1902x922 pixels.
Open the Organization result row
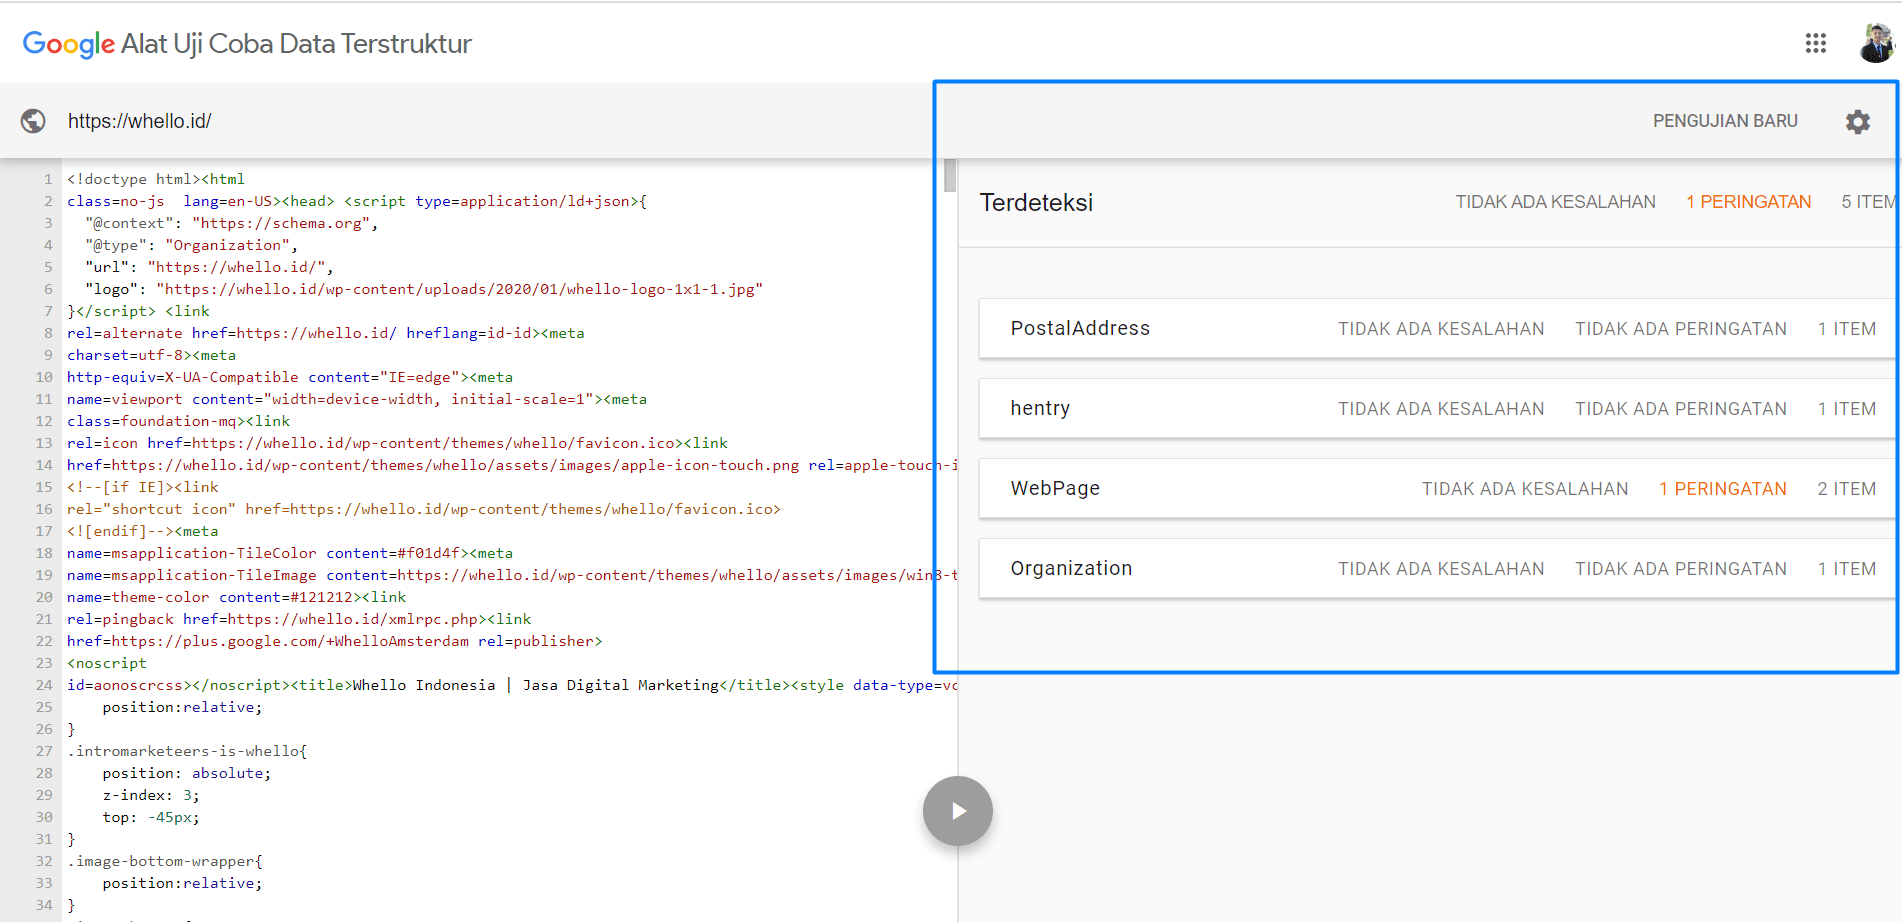[1071, 569]
